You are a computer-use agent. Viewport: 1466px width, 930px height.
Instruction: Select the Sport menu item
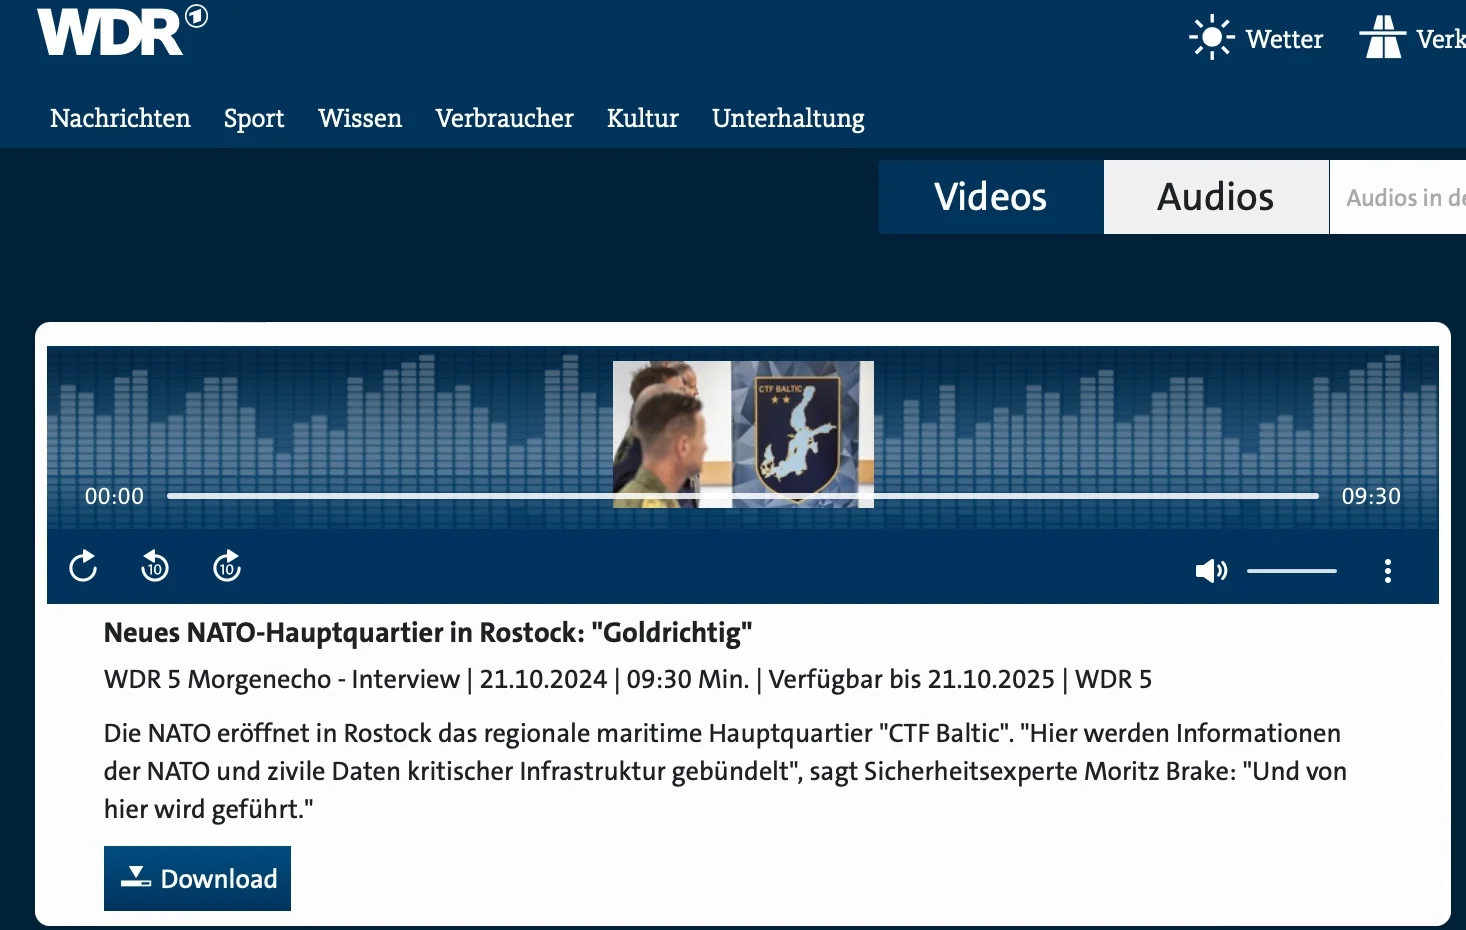[254, 118]
